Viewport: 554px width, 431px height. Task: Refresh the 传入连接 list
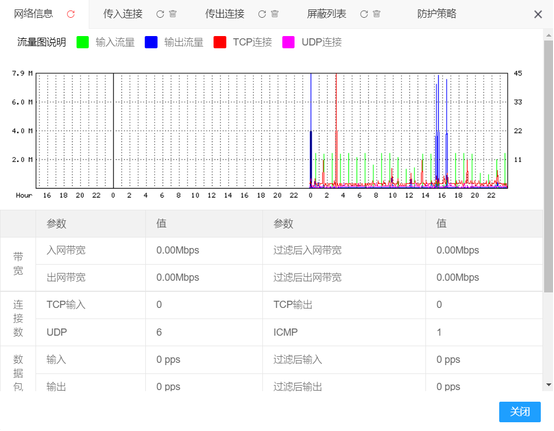[160, 14]
